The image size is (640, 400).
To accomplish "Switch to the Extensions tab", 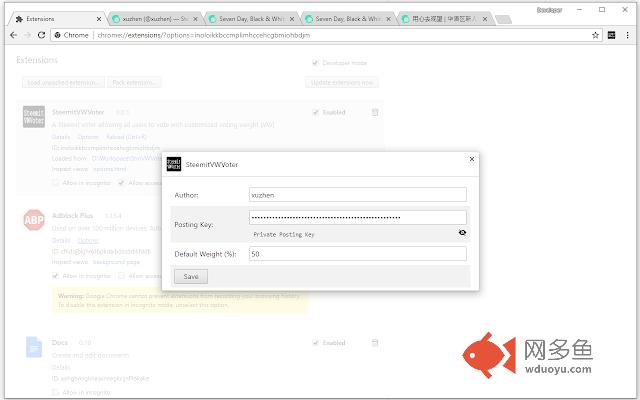I will [57, 19].
